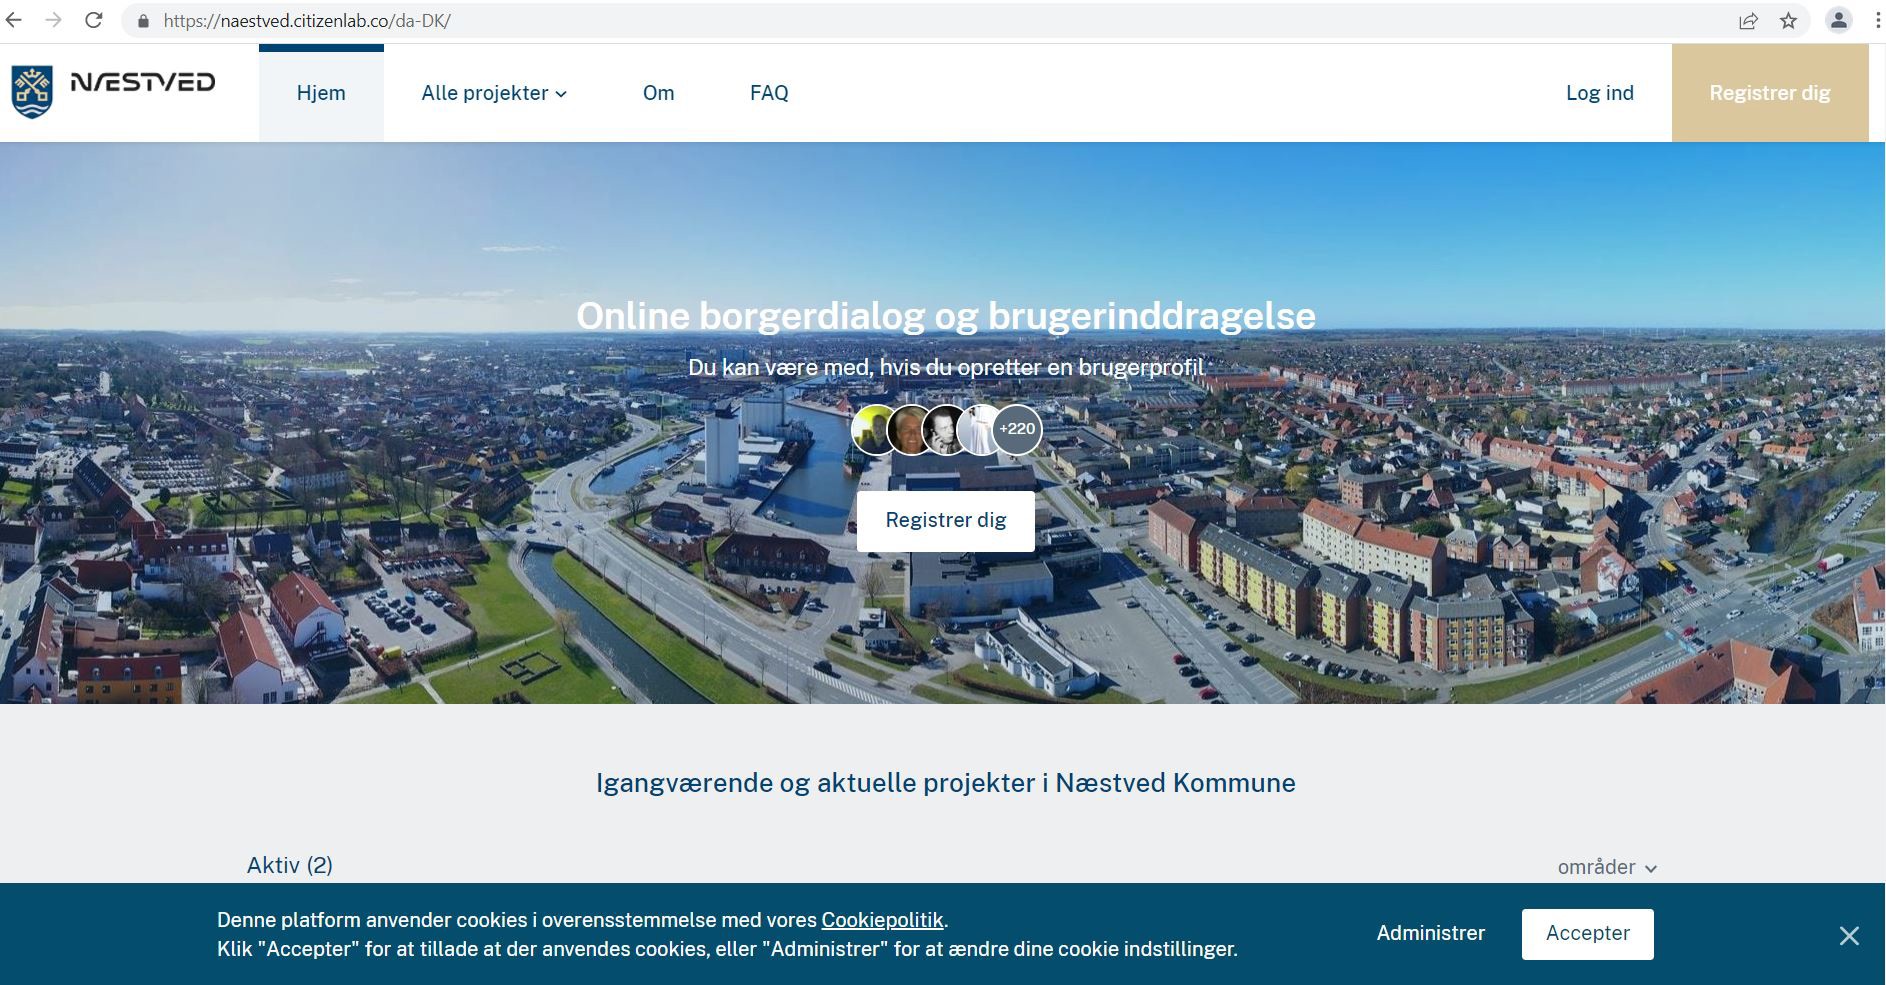Open the områder filter dropdown
This screenshot has width=1886, height=985.
1606,867
